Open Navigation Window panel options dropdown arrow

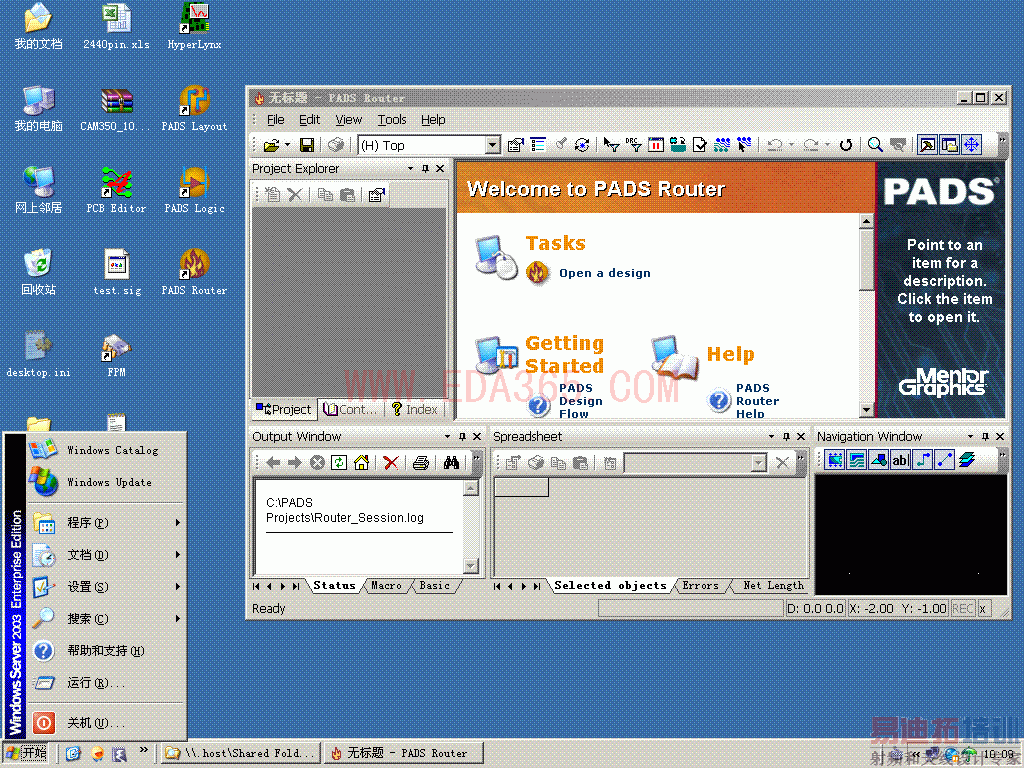[x=970, y=436]
